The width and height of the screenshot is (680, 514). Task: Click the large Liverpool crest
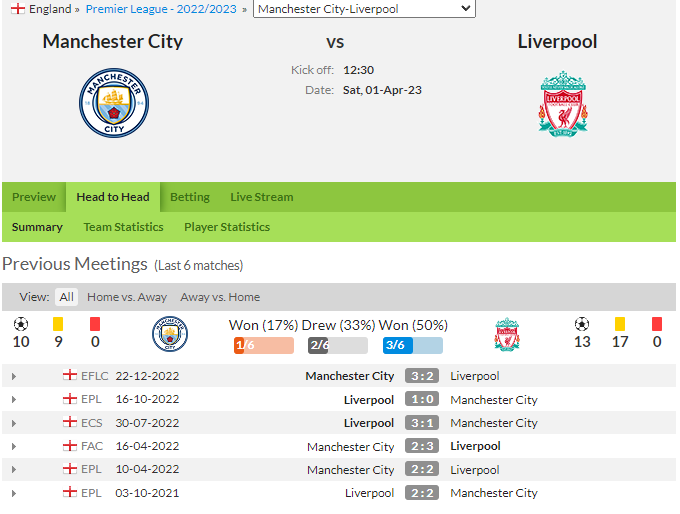click(563, 104)
